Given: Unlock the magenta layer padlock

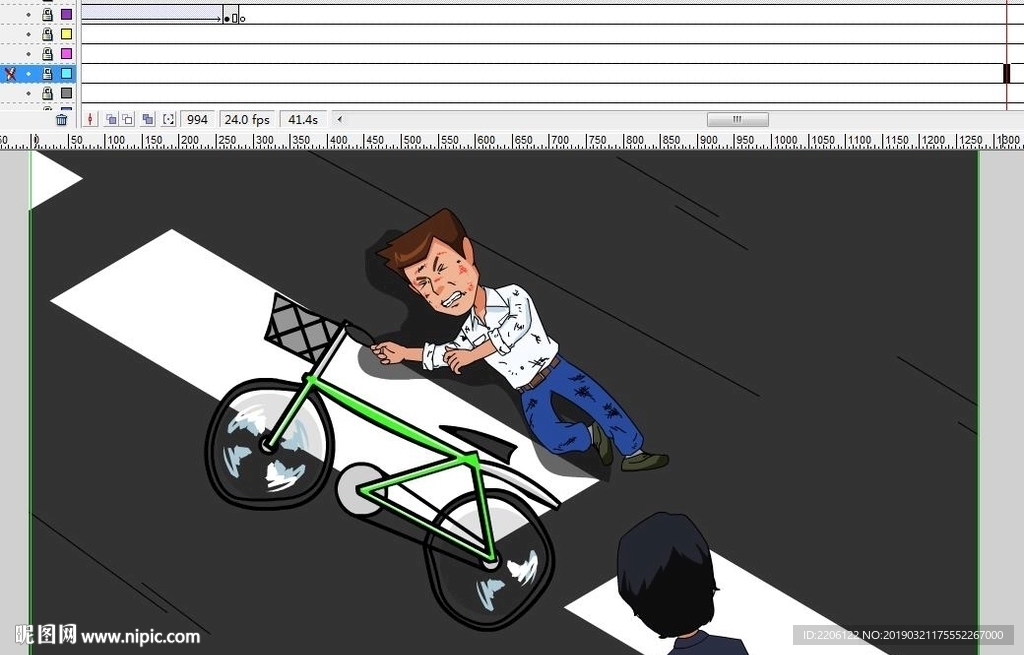Looking at the screenshot, I should coord(47,54).
